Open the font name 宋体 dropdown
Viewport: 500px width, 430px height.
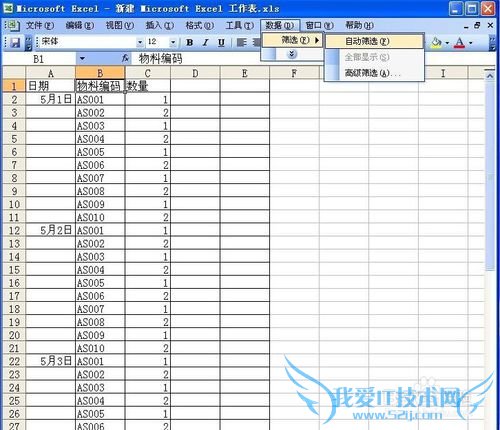click(x=140, y=42)
